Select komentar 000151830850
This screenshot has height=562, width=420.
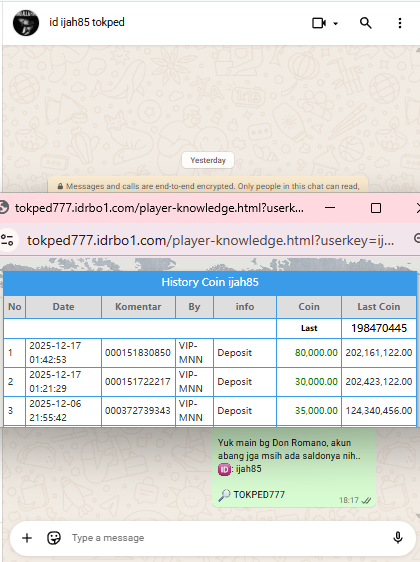tap(138, 353)
